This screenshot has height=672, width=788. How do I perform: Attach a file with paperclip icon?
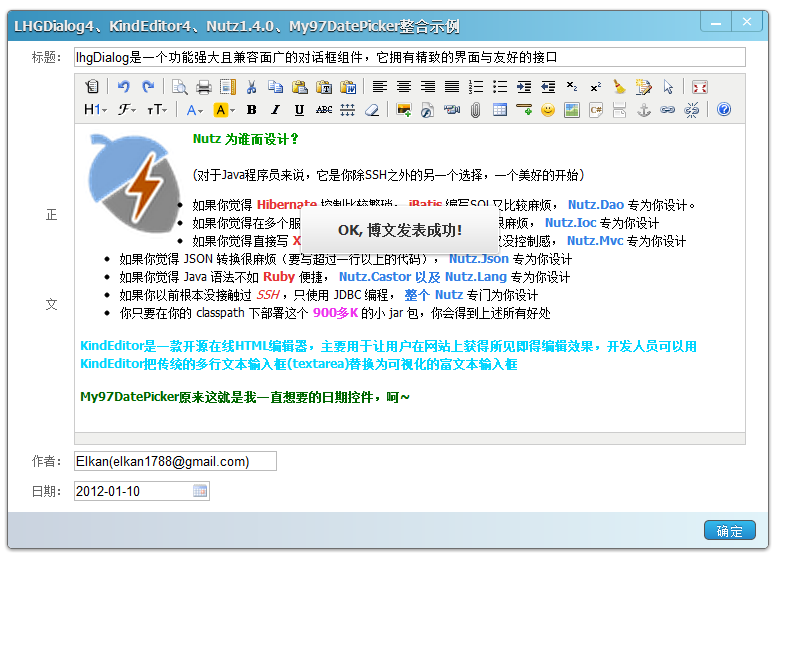click(x=475, y=110)
